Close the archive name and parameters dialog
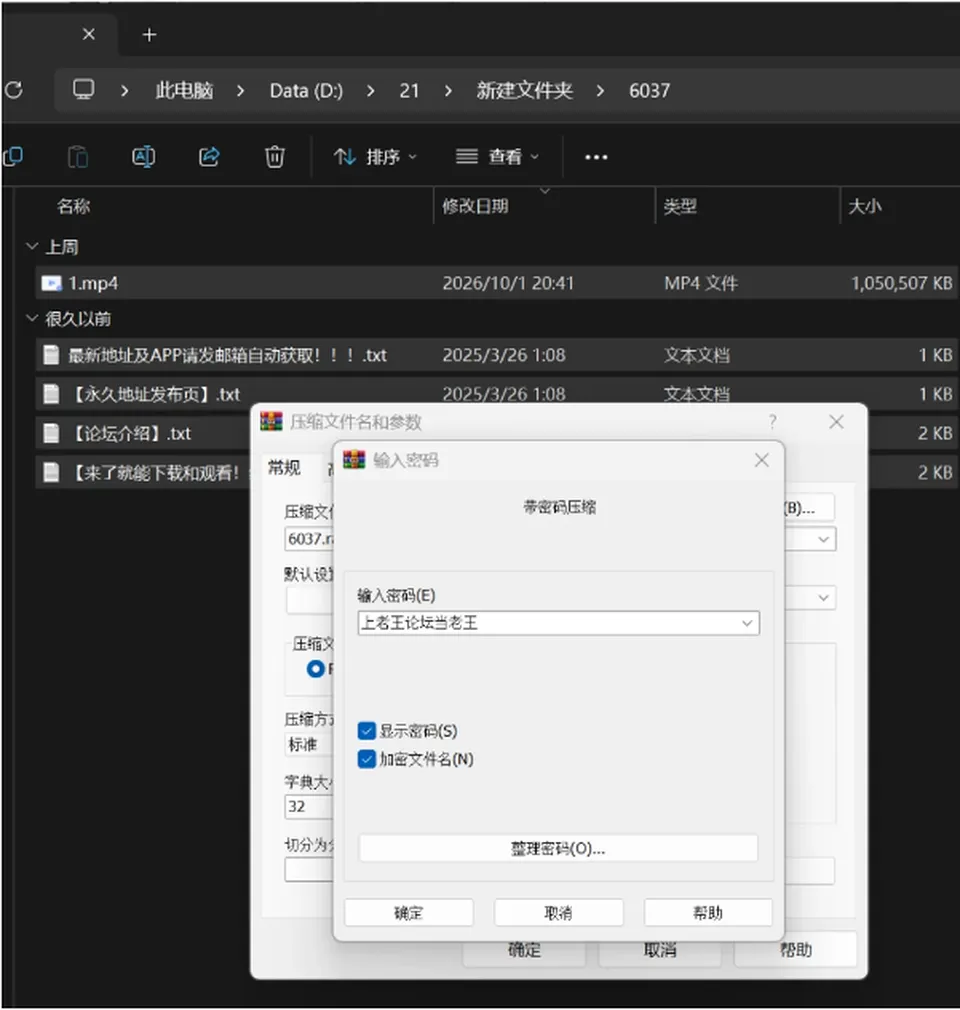 [x=836, y=422]
